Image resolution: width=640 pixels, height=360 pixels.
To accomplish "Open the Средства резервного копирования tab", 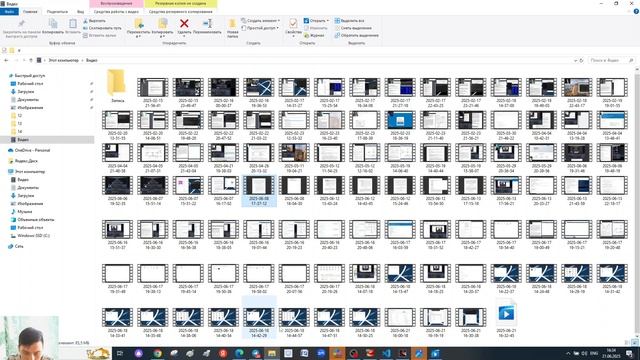I will [180, 12].
